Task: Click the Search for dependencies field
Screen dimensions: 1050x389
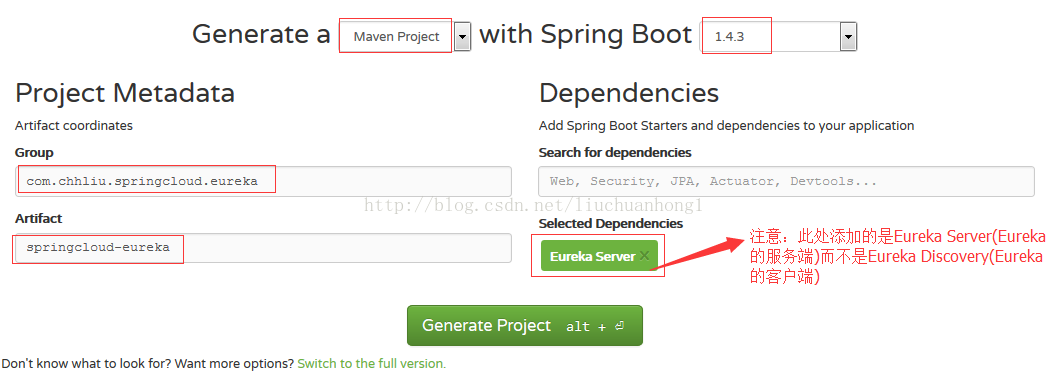Action: 786,181
